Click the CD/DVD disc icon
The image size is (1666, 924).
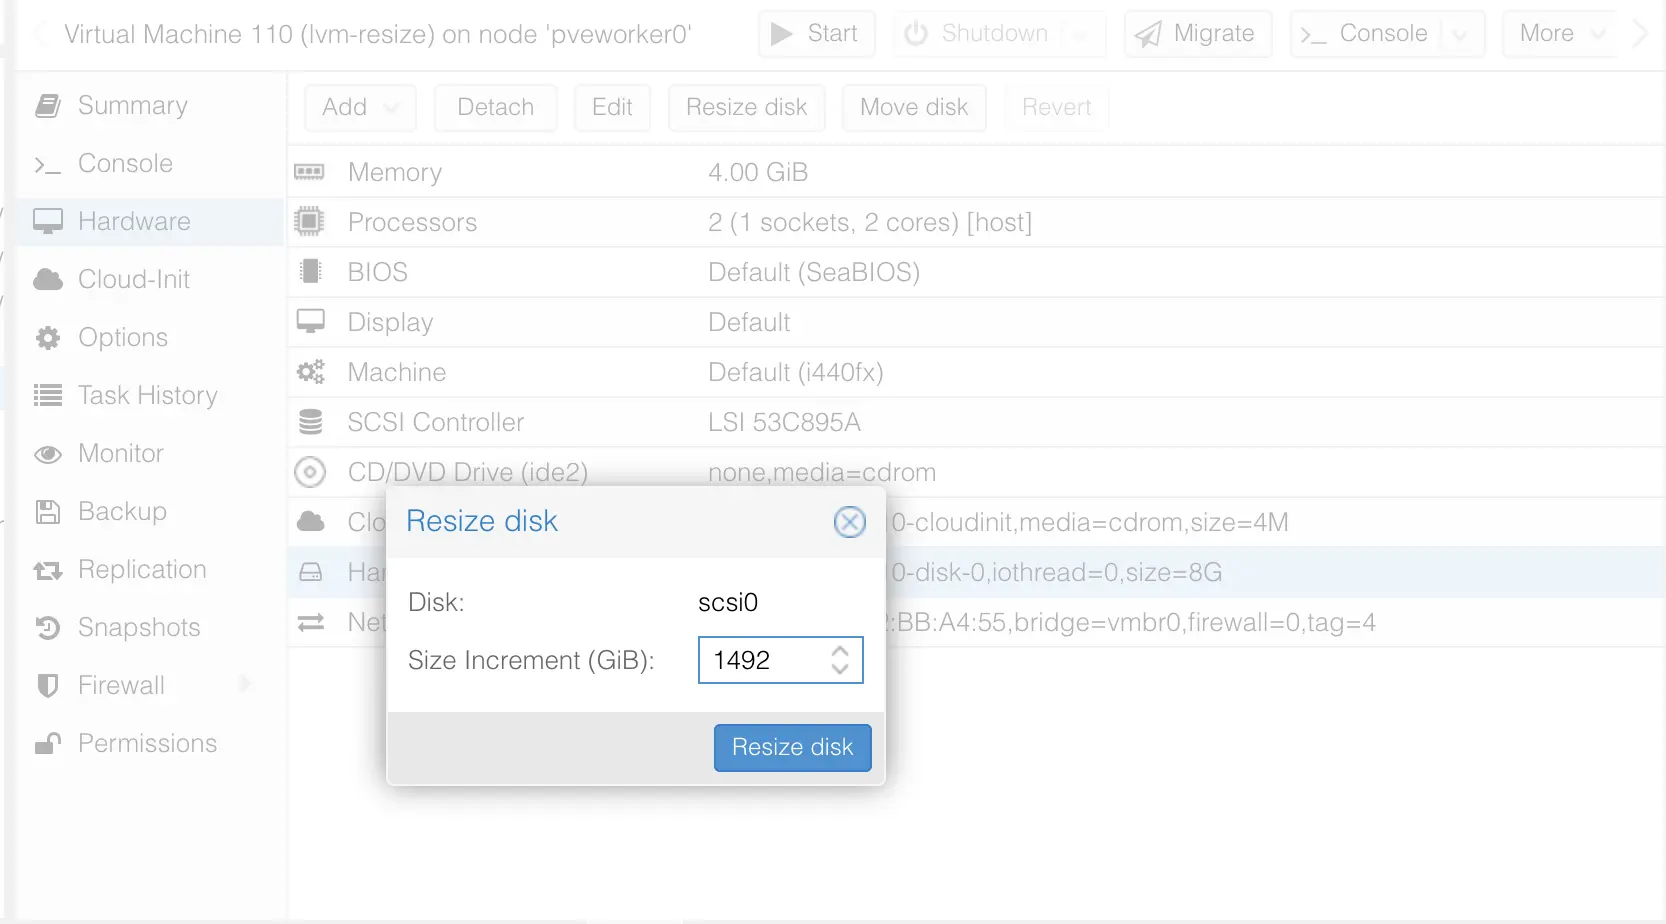pyautogui.click(x=310, y=472)
